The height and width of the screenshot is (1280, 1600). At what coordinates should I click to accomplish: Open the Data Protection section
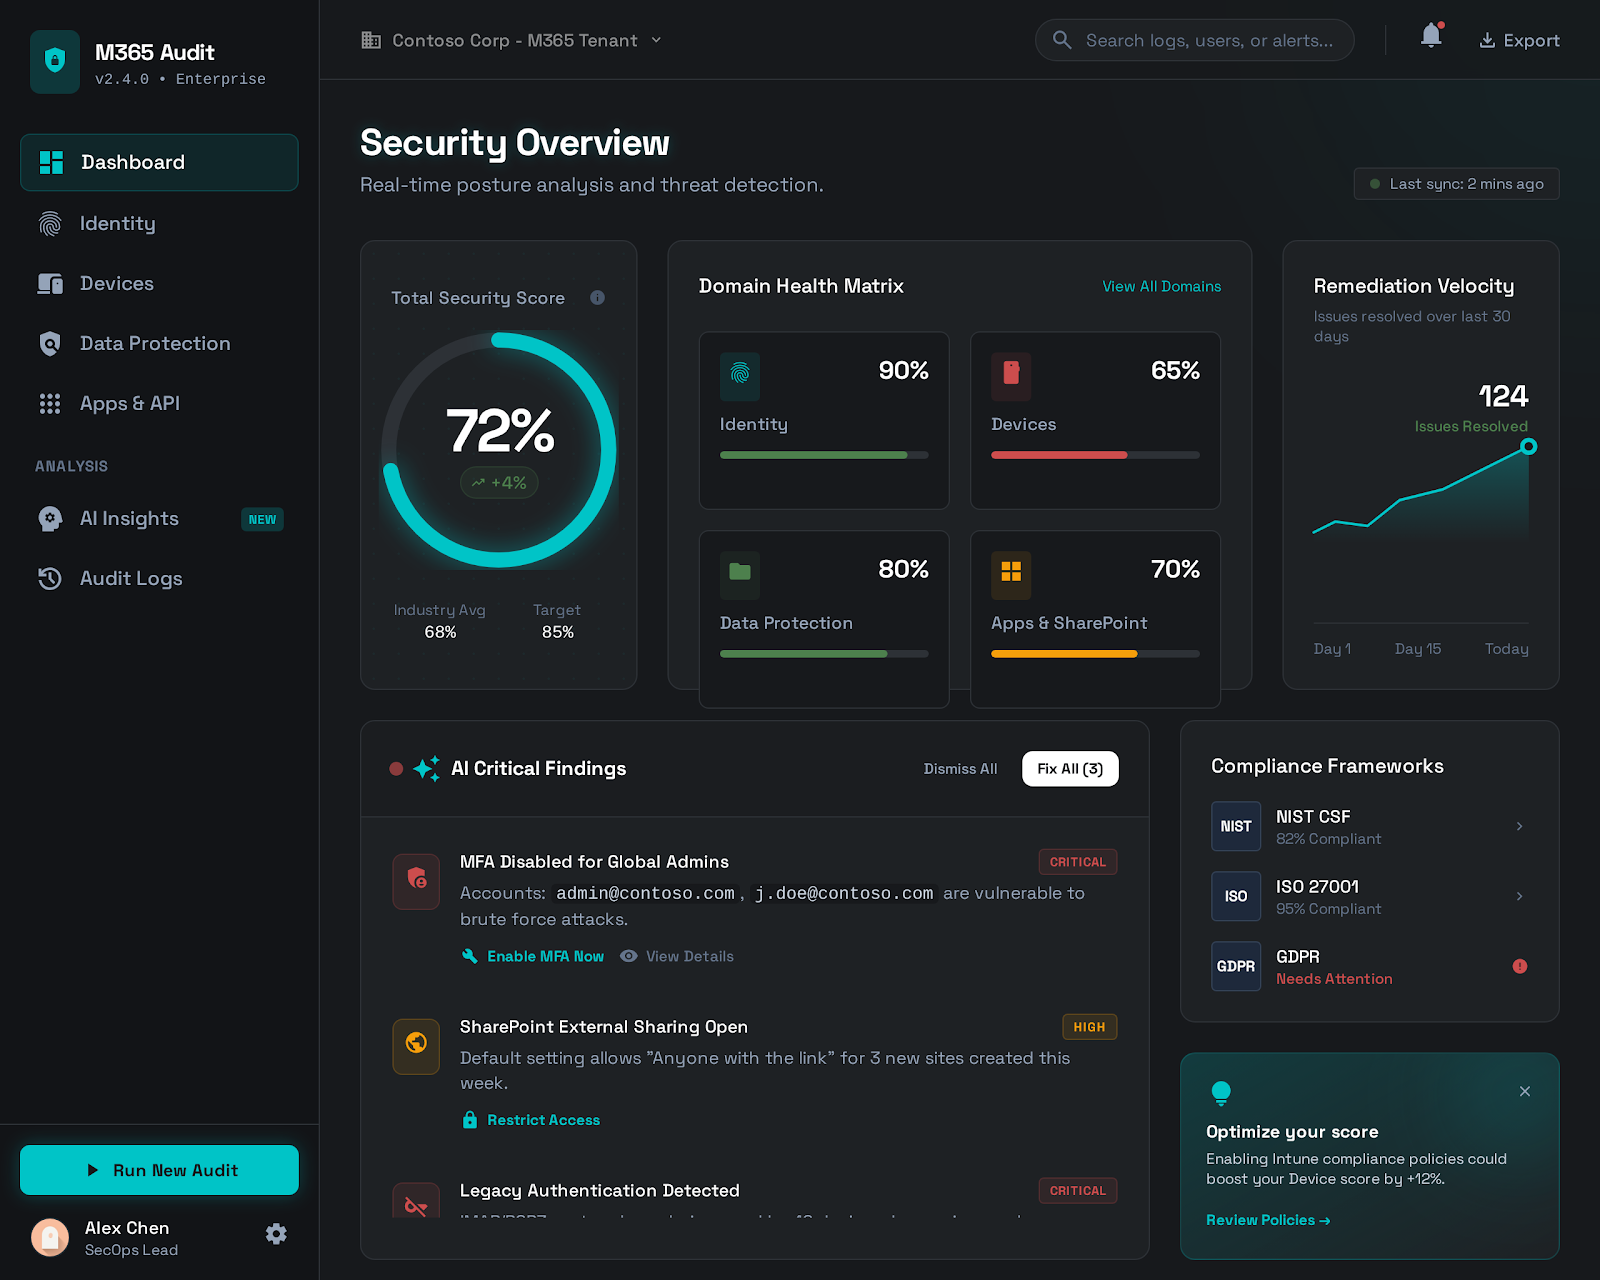(159, 343)
